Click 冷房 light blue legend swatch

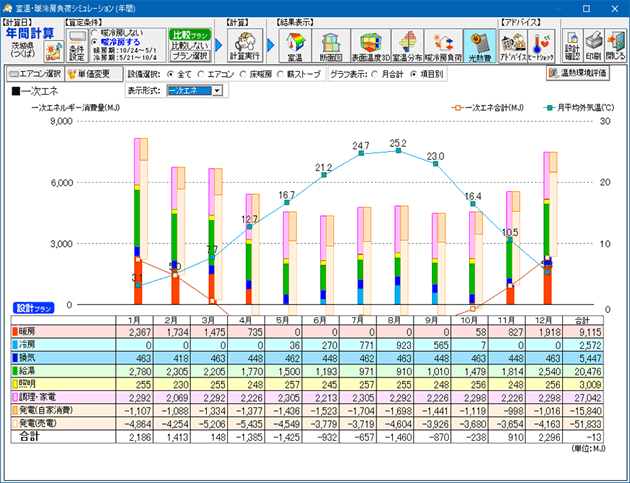[15, 344]
